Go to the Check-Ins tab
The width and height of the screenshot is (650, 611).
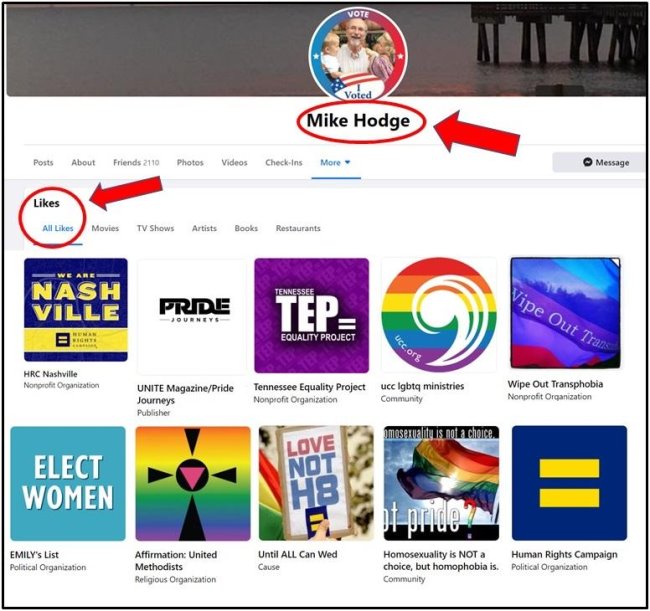click(x=284, y=162)
